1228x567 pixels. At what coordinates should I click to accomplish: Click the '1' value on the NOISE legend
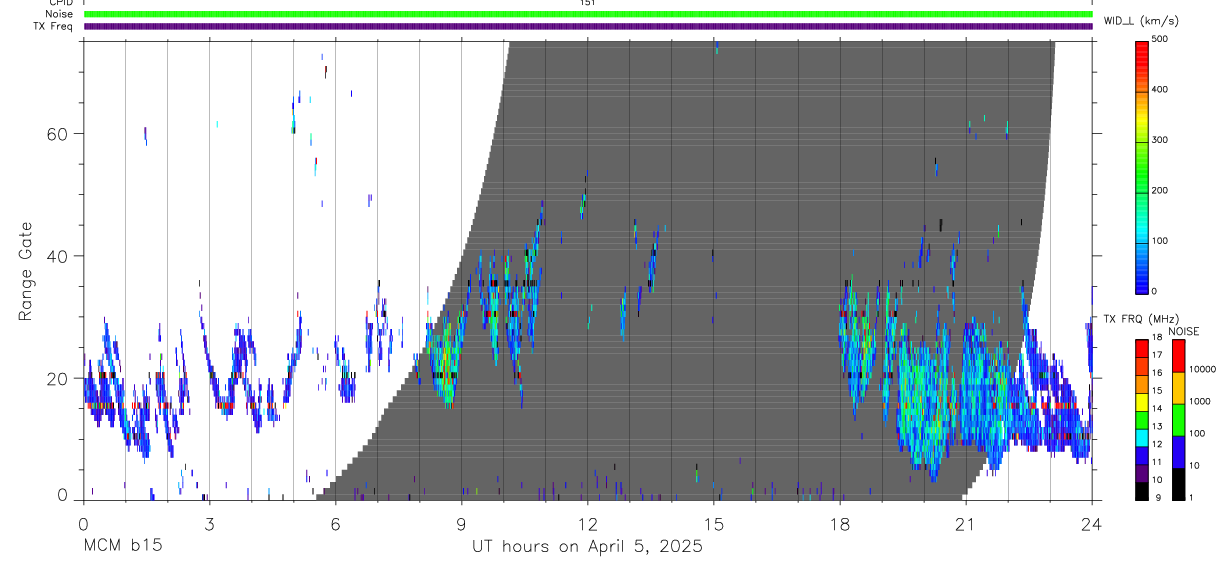click(1193, 498)
